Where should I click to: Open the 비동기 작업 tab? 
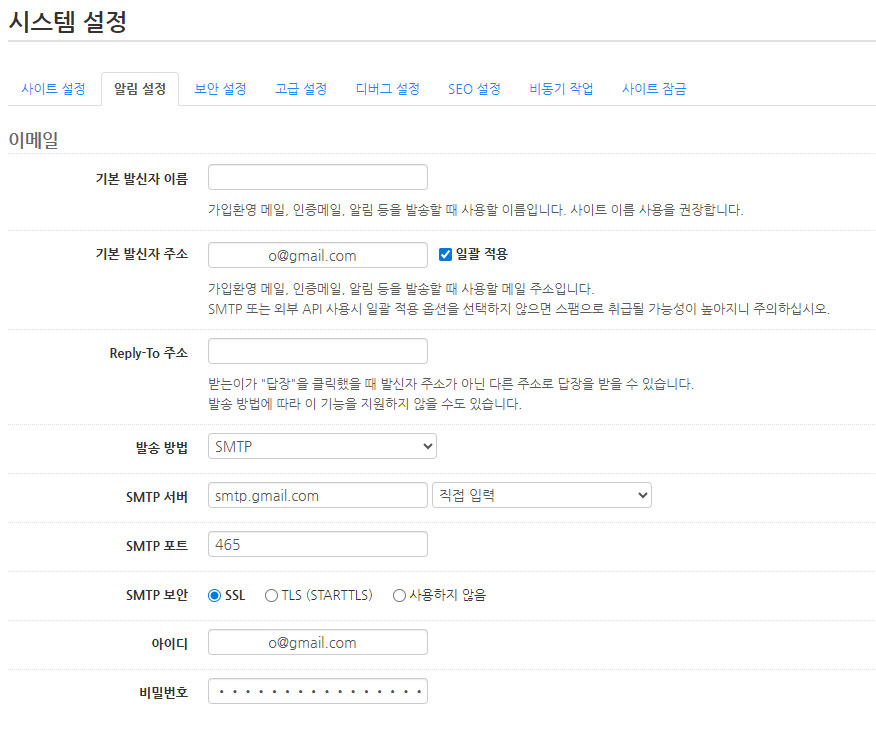[561, 89]
